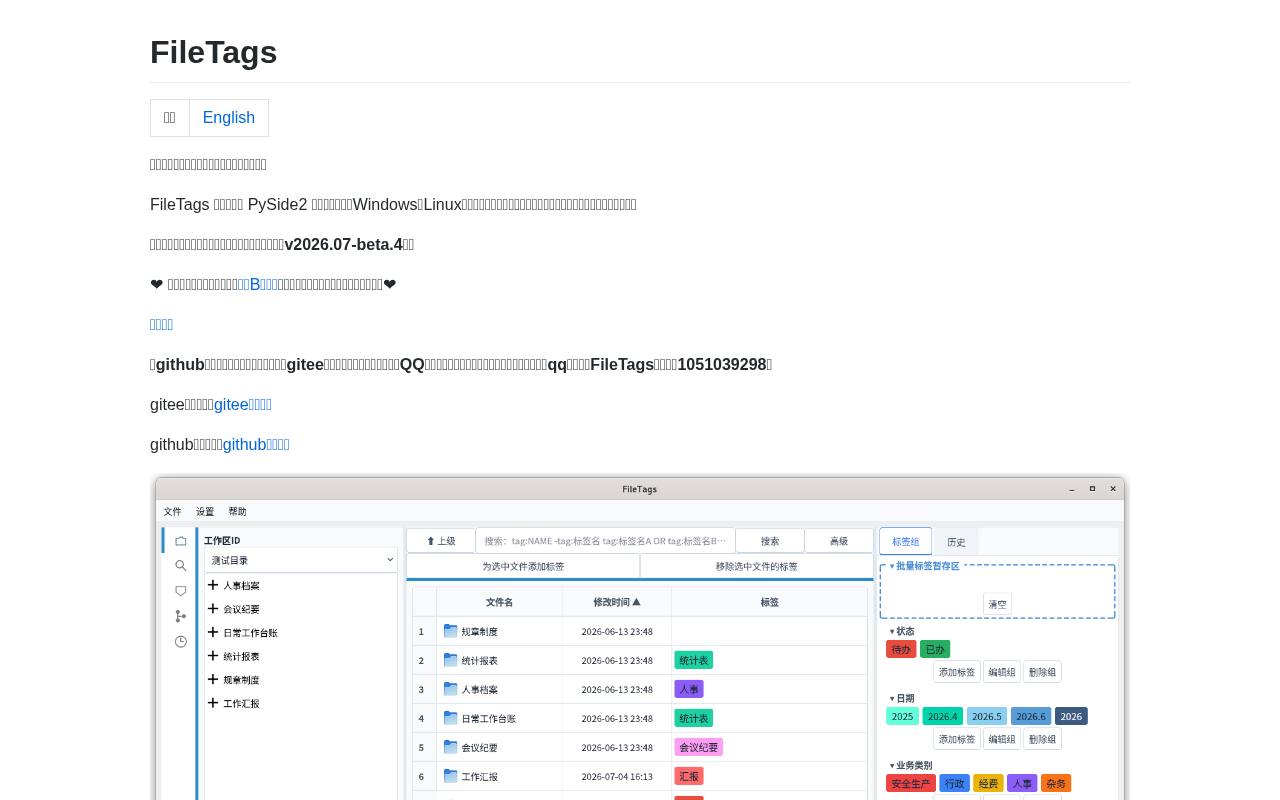Click 添加标签 under the 状态 group
Screen dimensions: 1280x800
pos(957,672)
